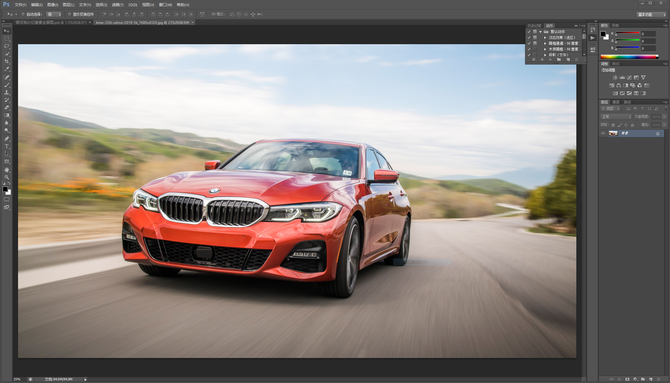
Task: Select the History Brush tool
Action: [x=6, y=100]
